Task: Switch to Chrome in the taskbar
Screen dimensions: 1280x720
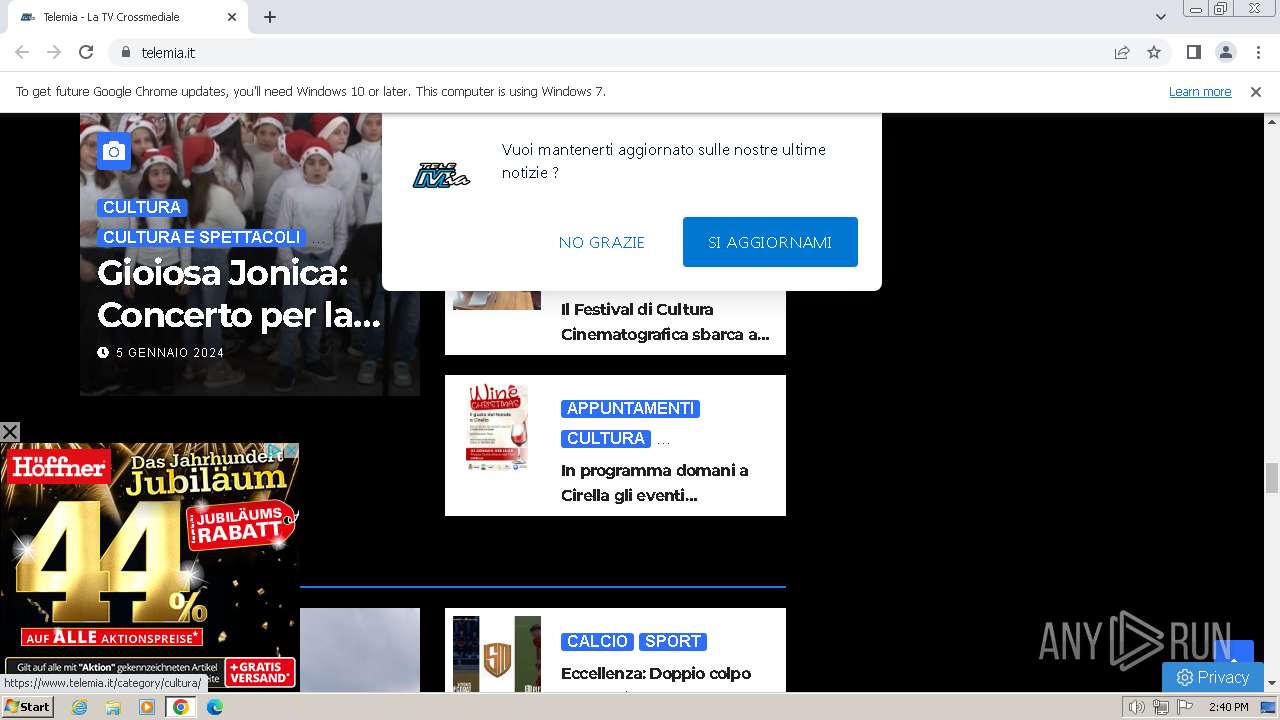Action: pyautogui.click(x=181, y=707)
